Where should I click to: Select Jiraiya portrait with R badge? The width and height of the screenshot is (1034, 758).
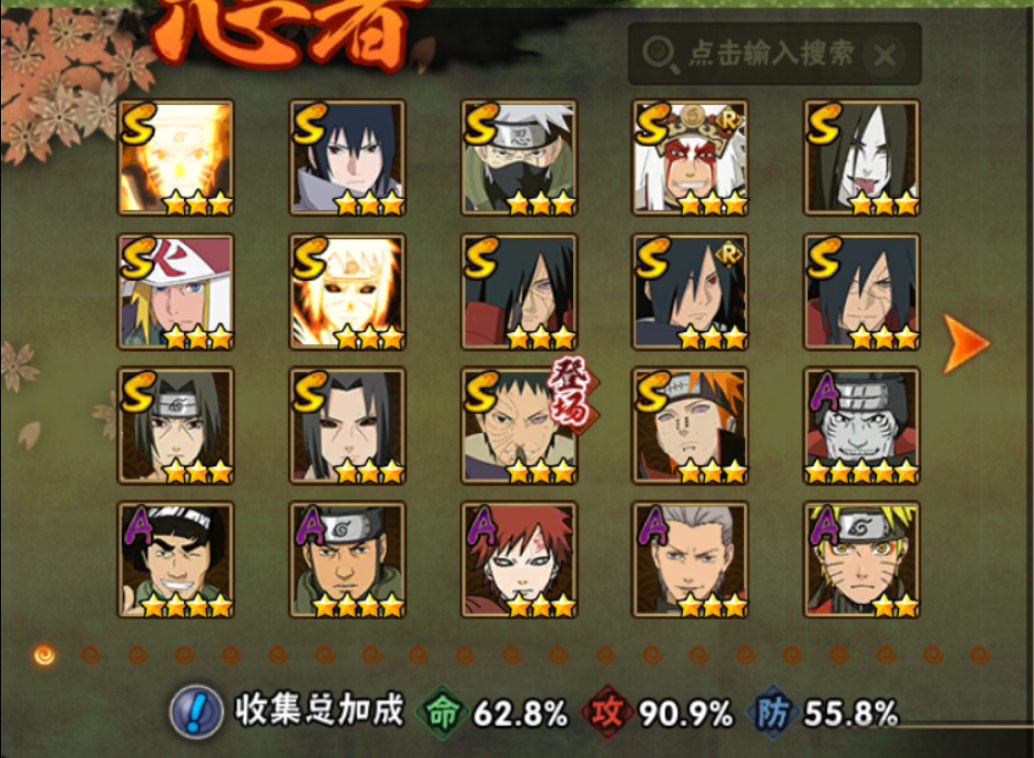(x=690, y=158)
